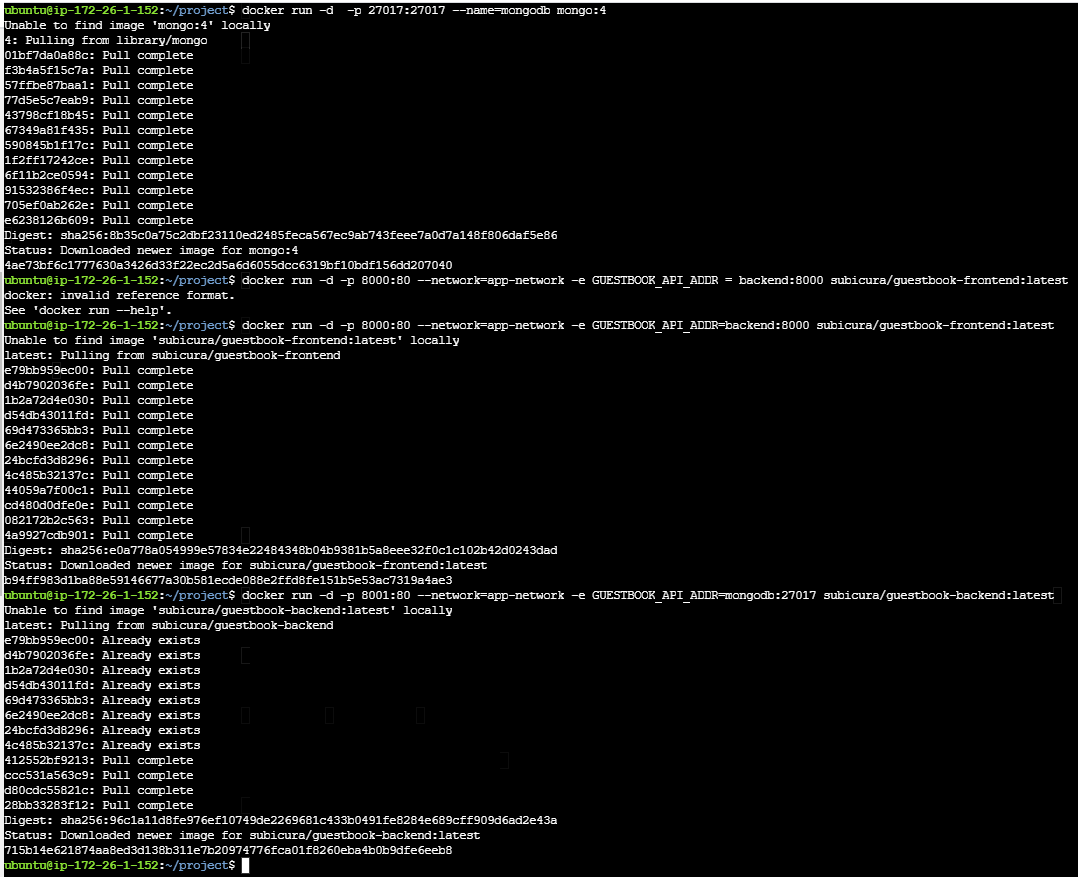The image size is (1078, 877).
Task: Select layer 4c485b32137c Already exists line
Action: [102, 746]
